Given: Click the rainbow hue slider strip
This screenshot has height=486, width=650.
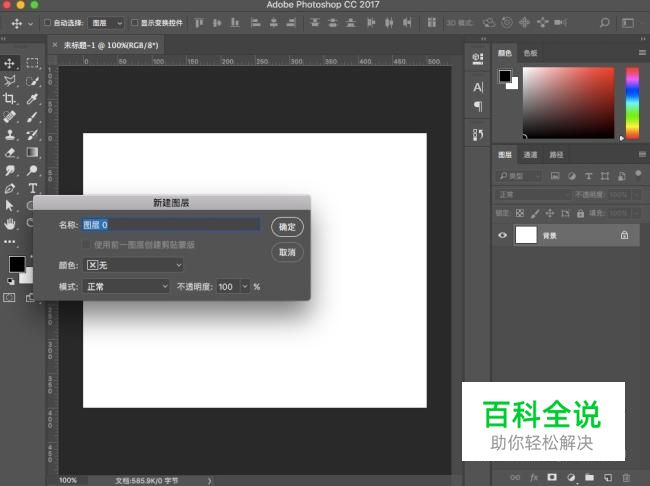Looking at the screenshot, I should coord(632,103).
